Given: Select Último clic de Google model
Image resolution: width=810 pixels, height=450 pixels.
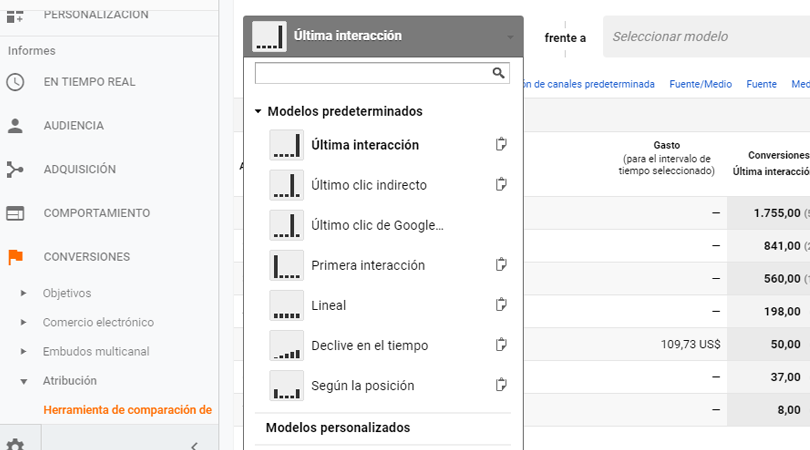Looking at the screenshot, I should pyautogui.click(x=377, y=225).
